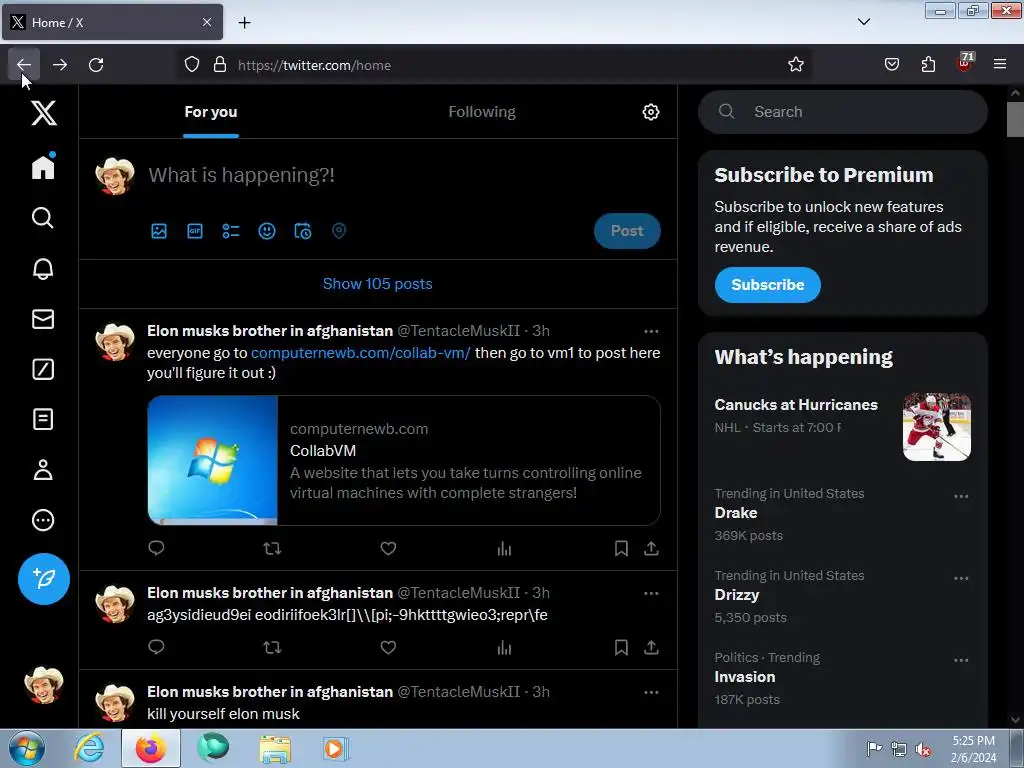This screenshot has height=768, width=1024.
Task: Add a GIF to the new post
Action: 195,231
